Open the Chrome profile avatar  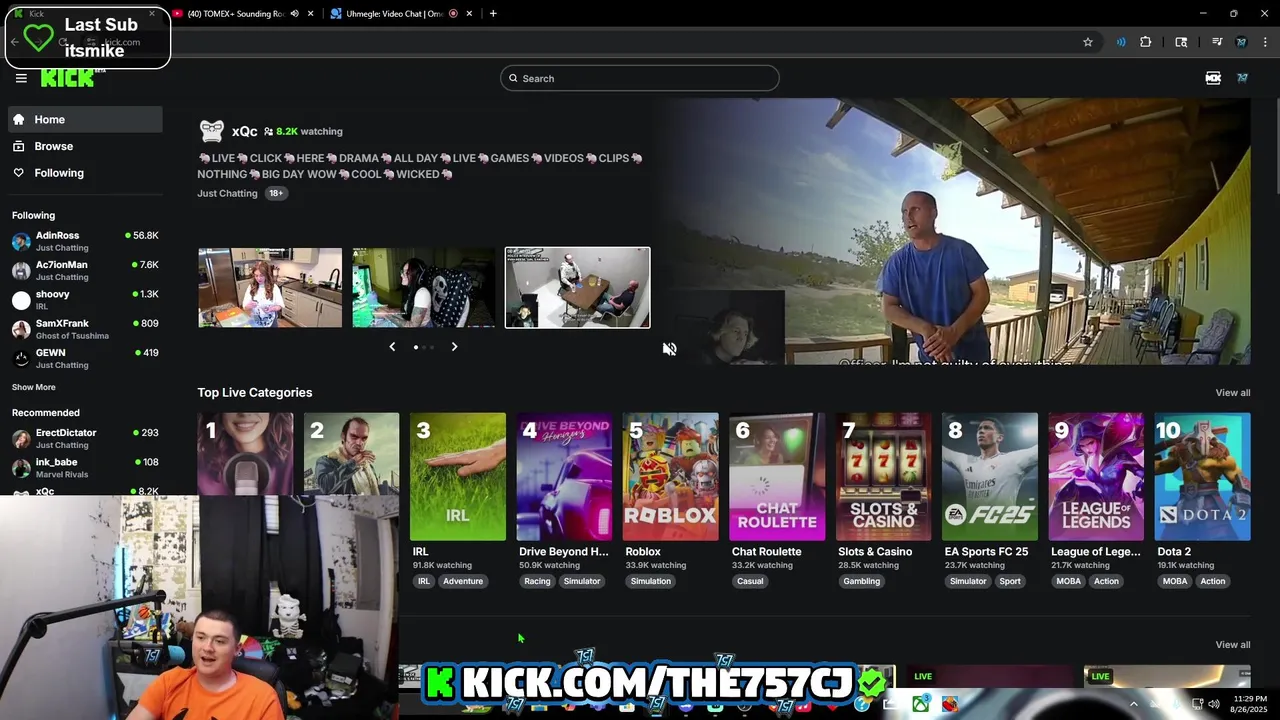click(x=1241, y=42)
